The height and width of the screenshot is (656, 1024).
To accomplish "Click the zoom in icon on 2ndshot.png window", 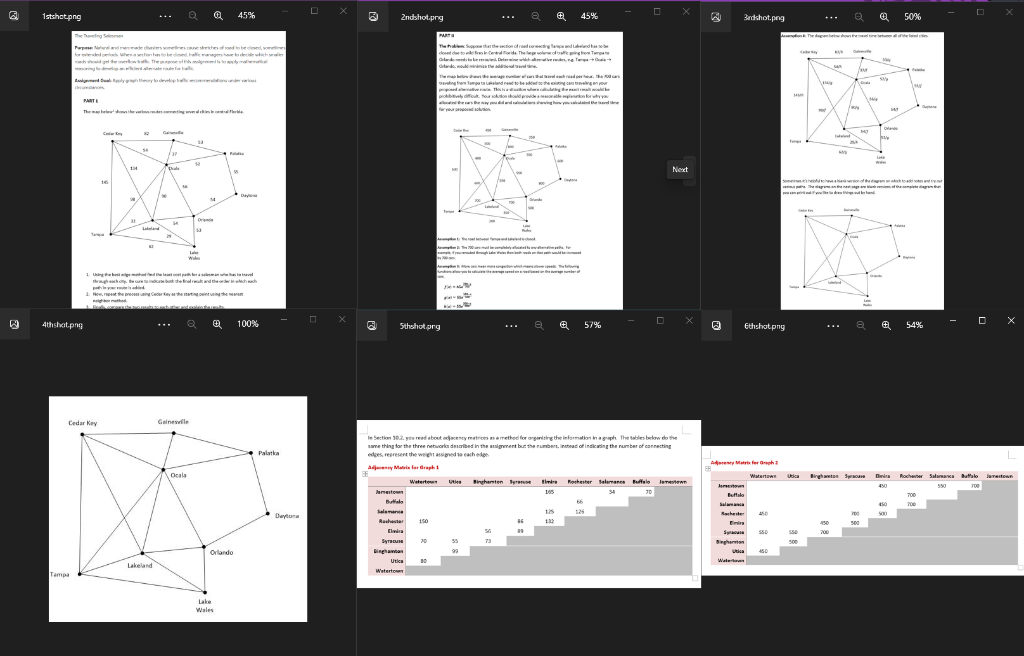I will point(562,16).
